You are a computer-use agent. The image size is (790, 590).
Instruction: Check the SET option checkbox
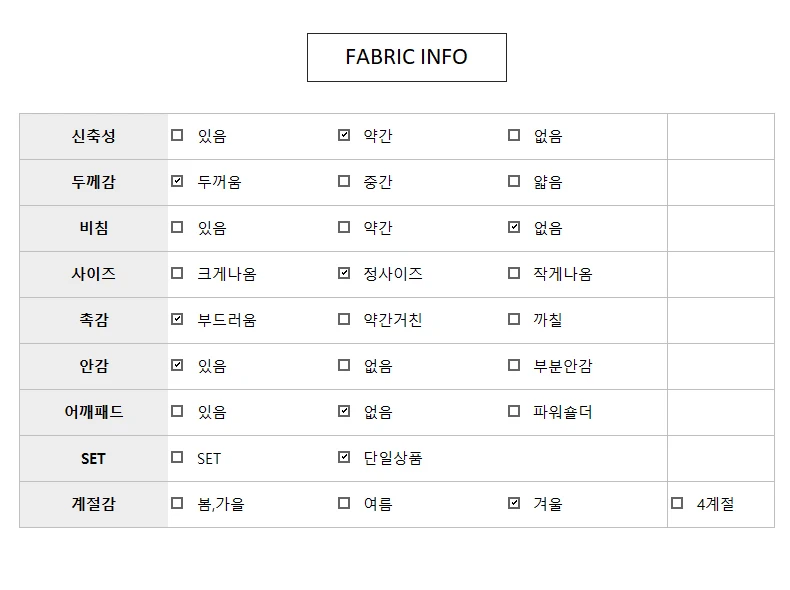pos(177,457)
